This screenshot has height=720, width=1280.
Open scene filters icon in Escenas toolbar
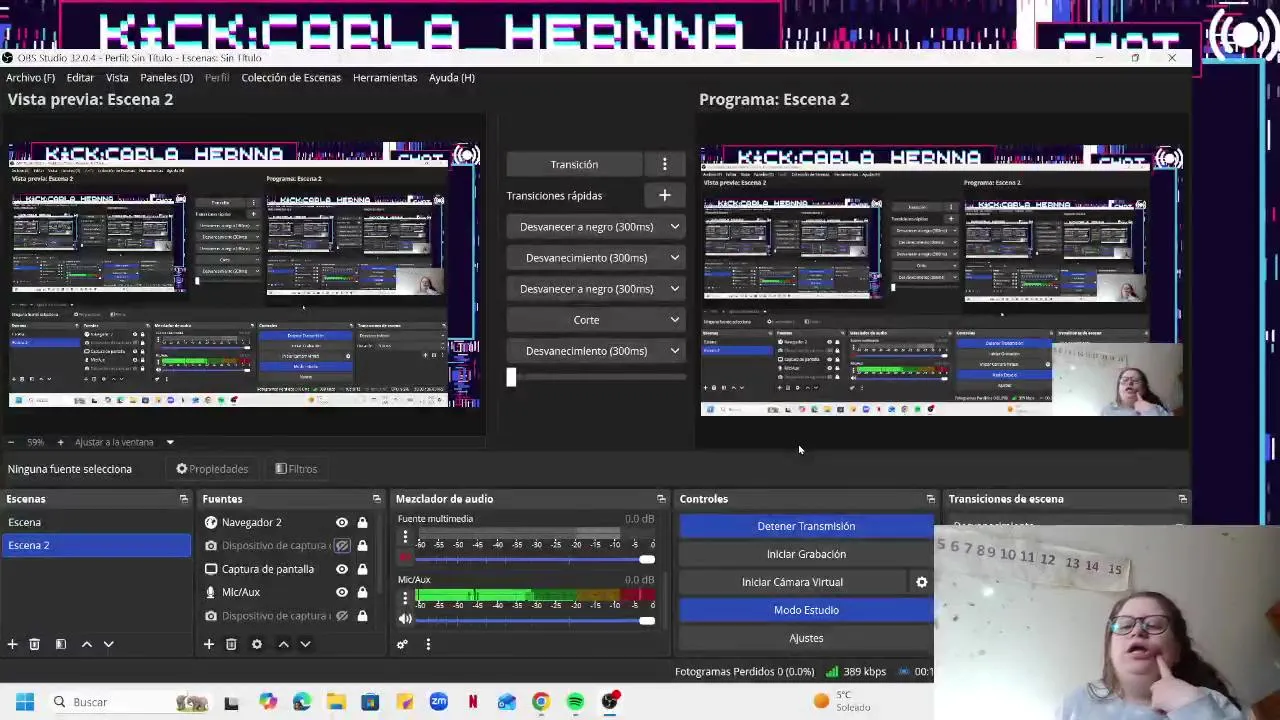pyautogui.click(x=60, y=644)
